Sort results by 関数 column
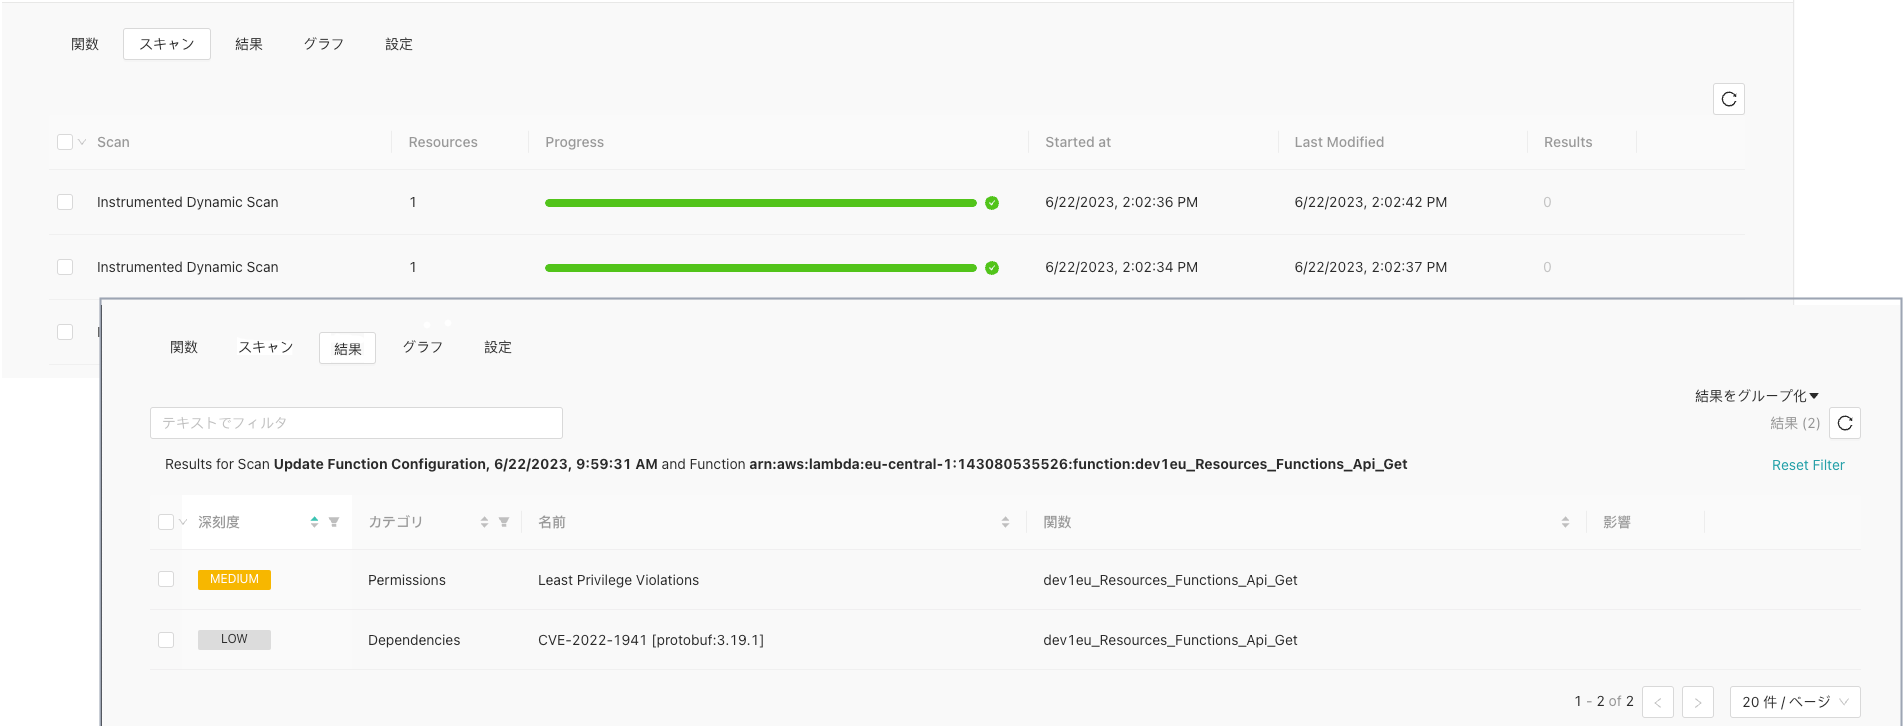The height and width of the screenshot is (726, 1903). (1565, 522)
